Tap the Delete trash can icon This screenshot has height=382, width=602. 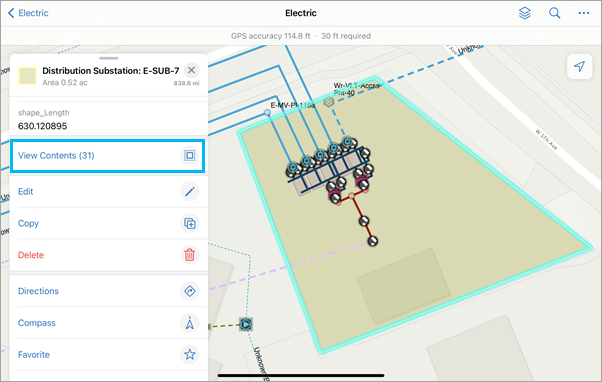[190, 255]
